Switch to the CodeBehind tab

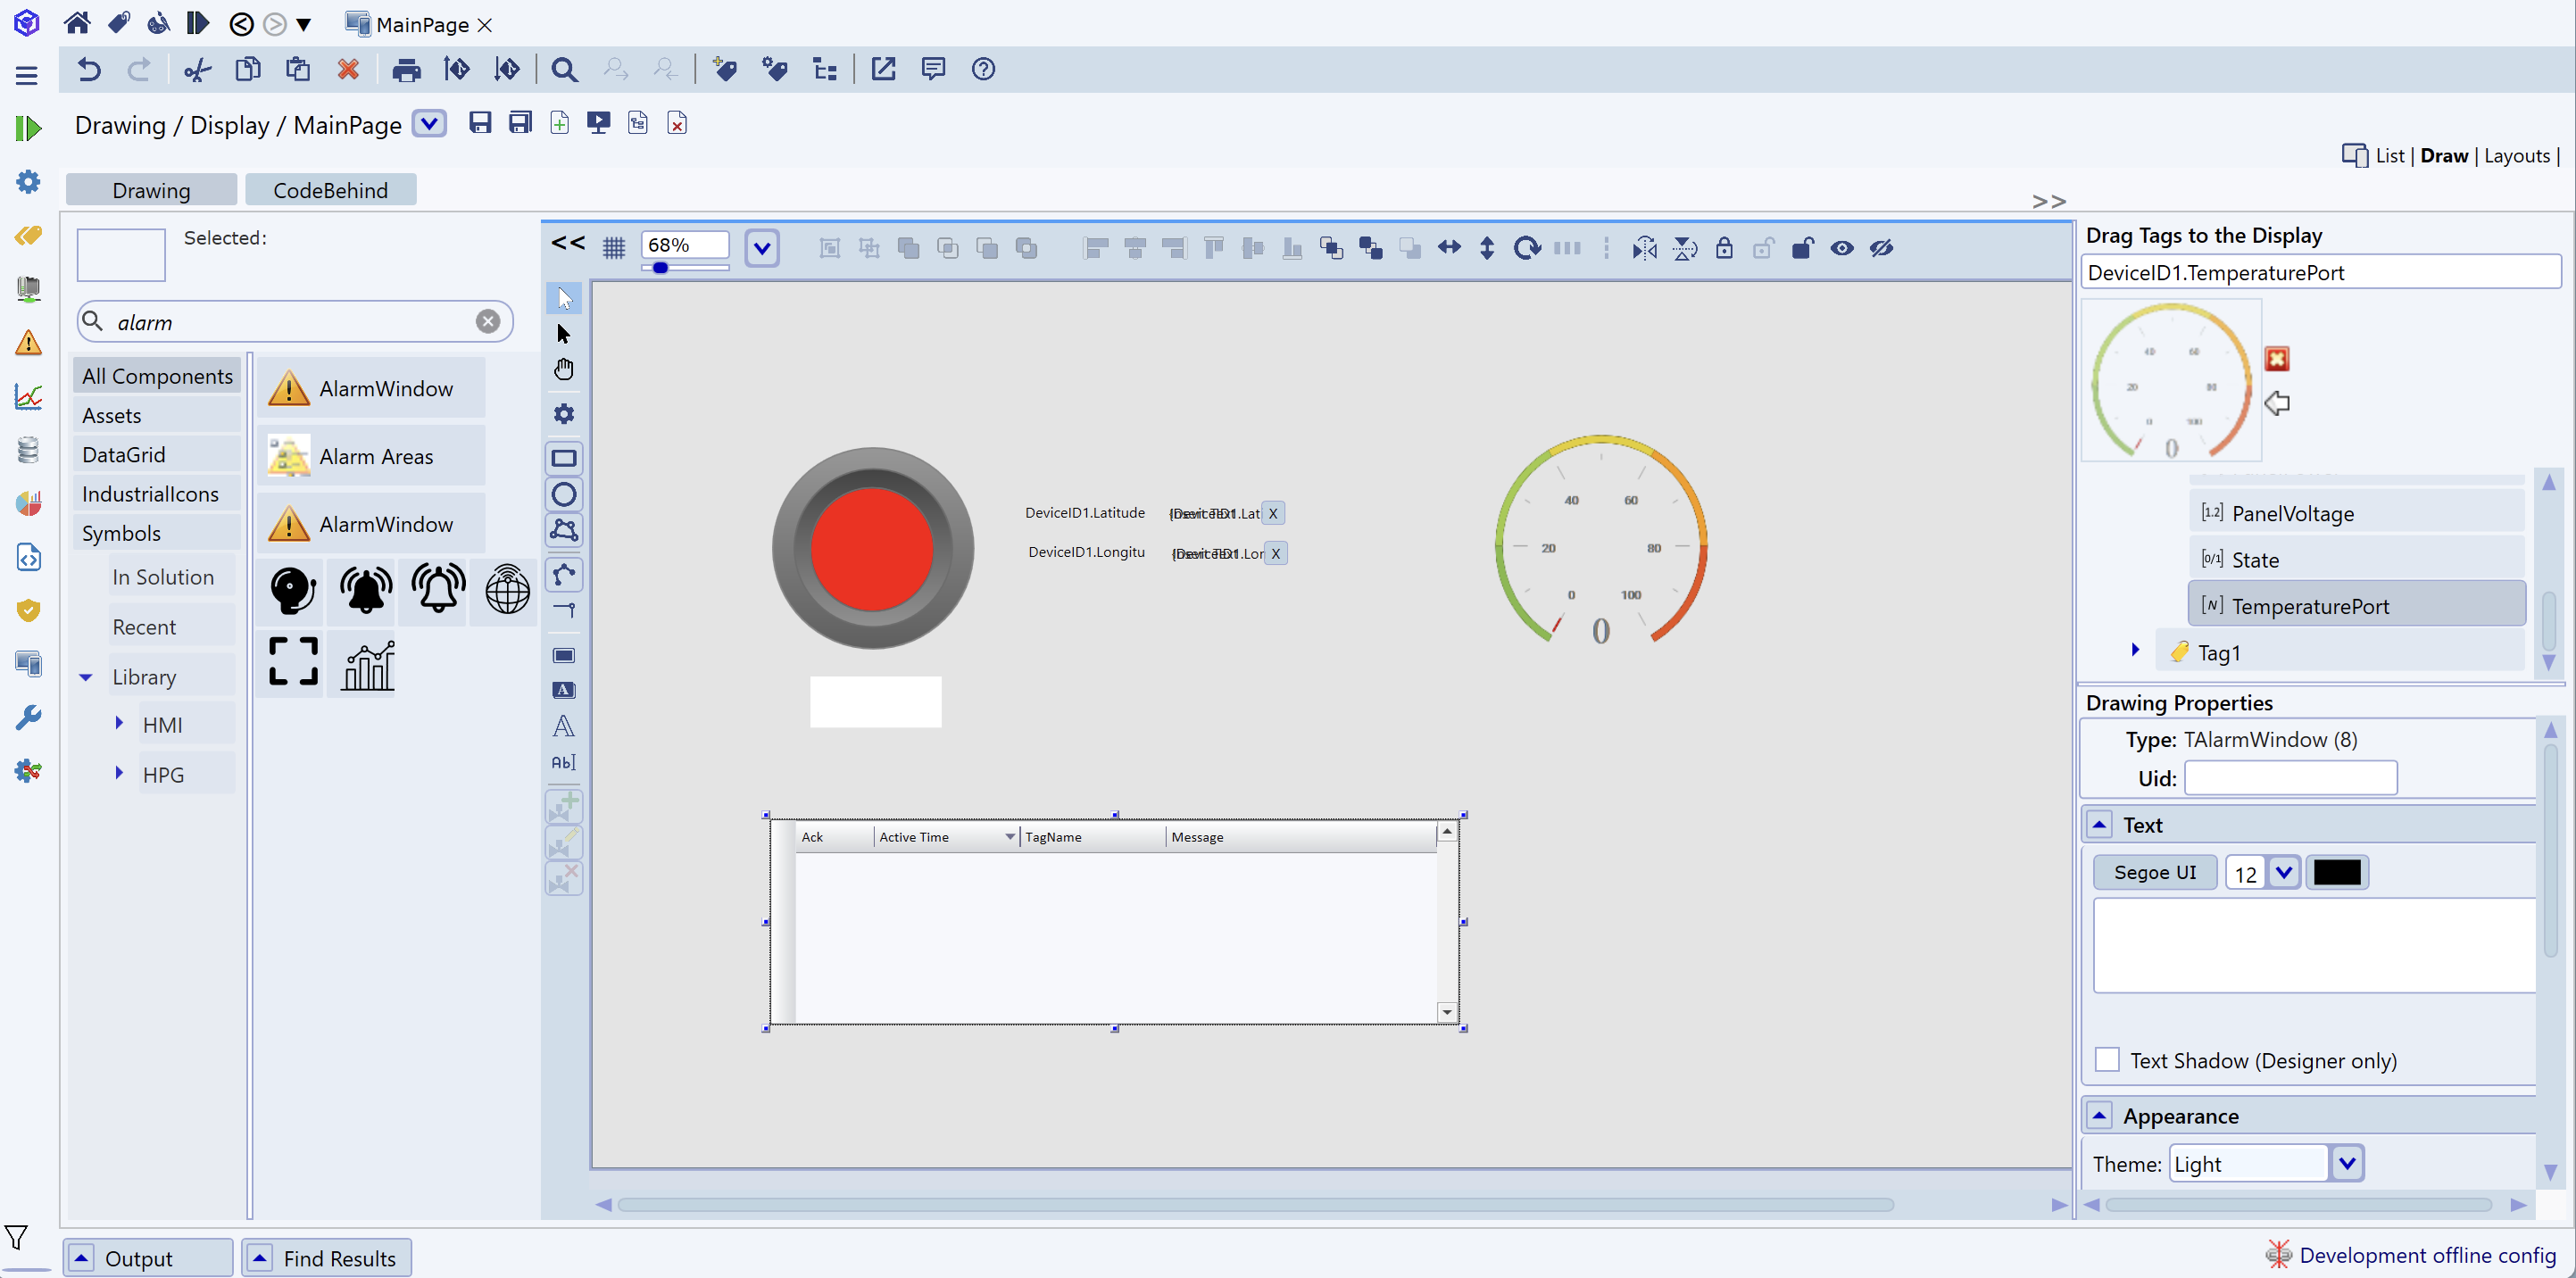330,190
